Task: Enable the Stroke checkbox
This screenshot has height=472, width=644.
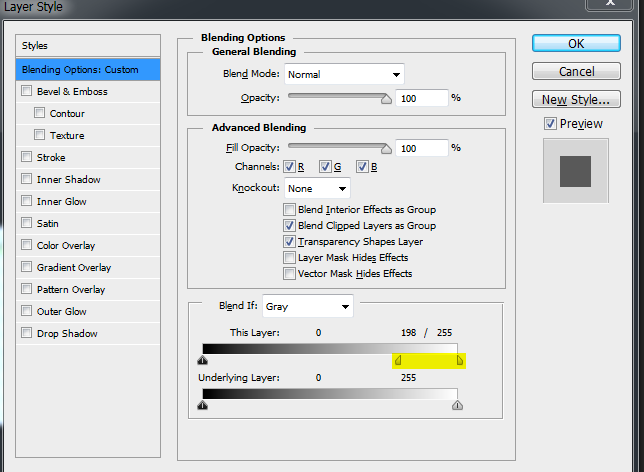Action: pyautogui.click(x=27, y=157)
